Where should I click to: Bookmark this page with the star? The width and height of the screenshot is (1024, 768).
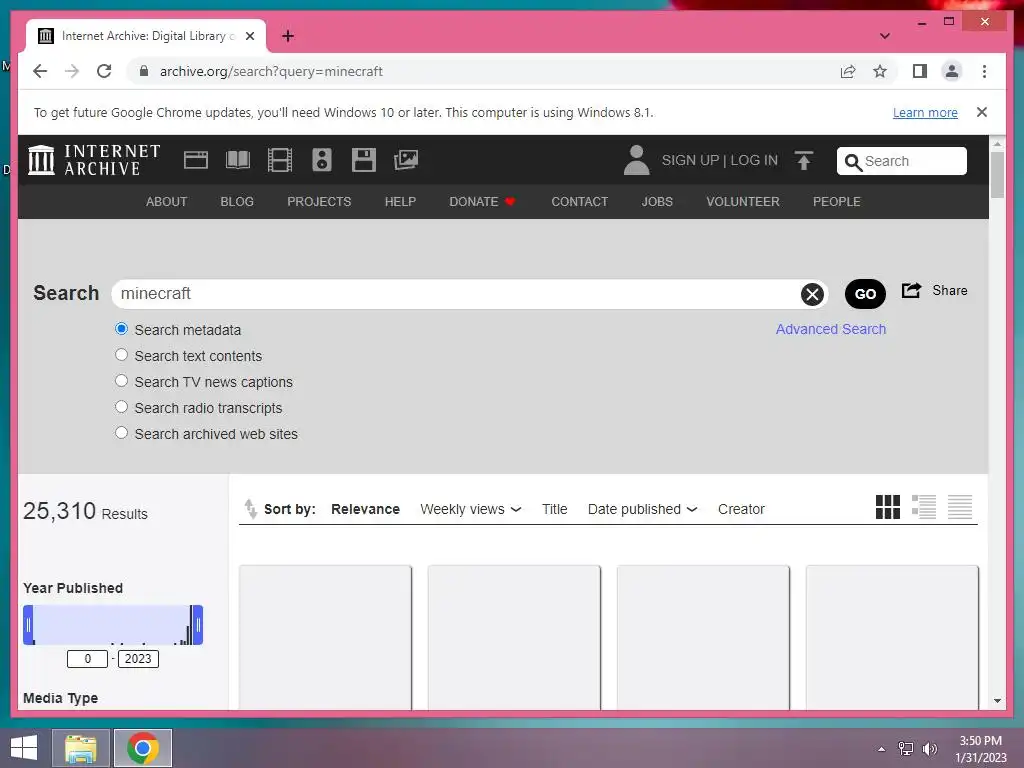point(880,71)
